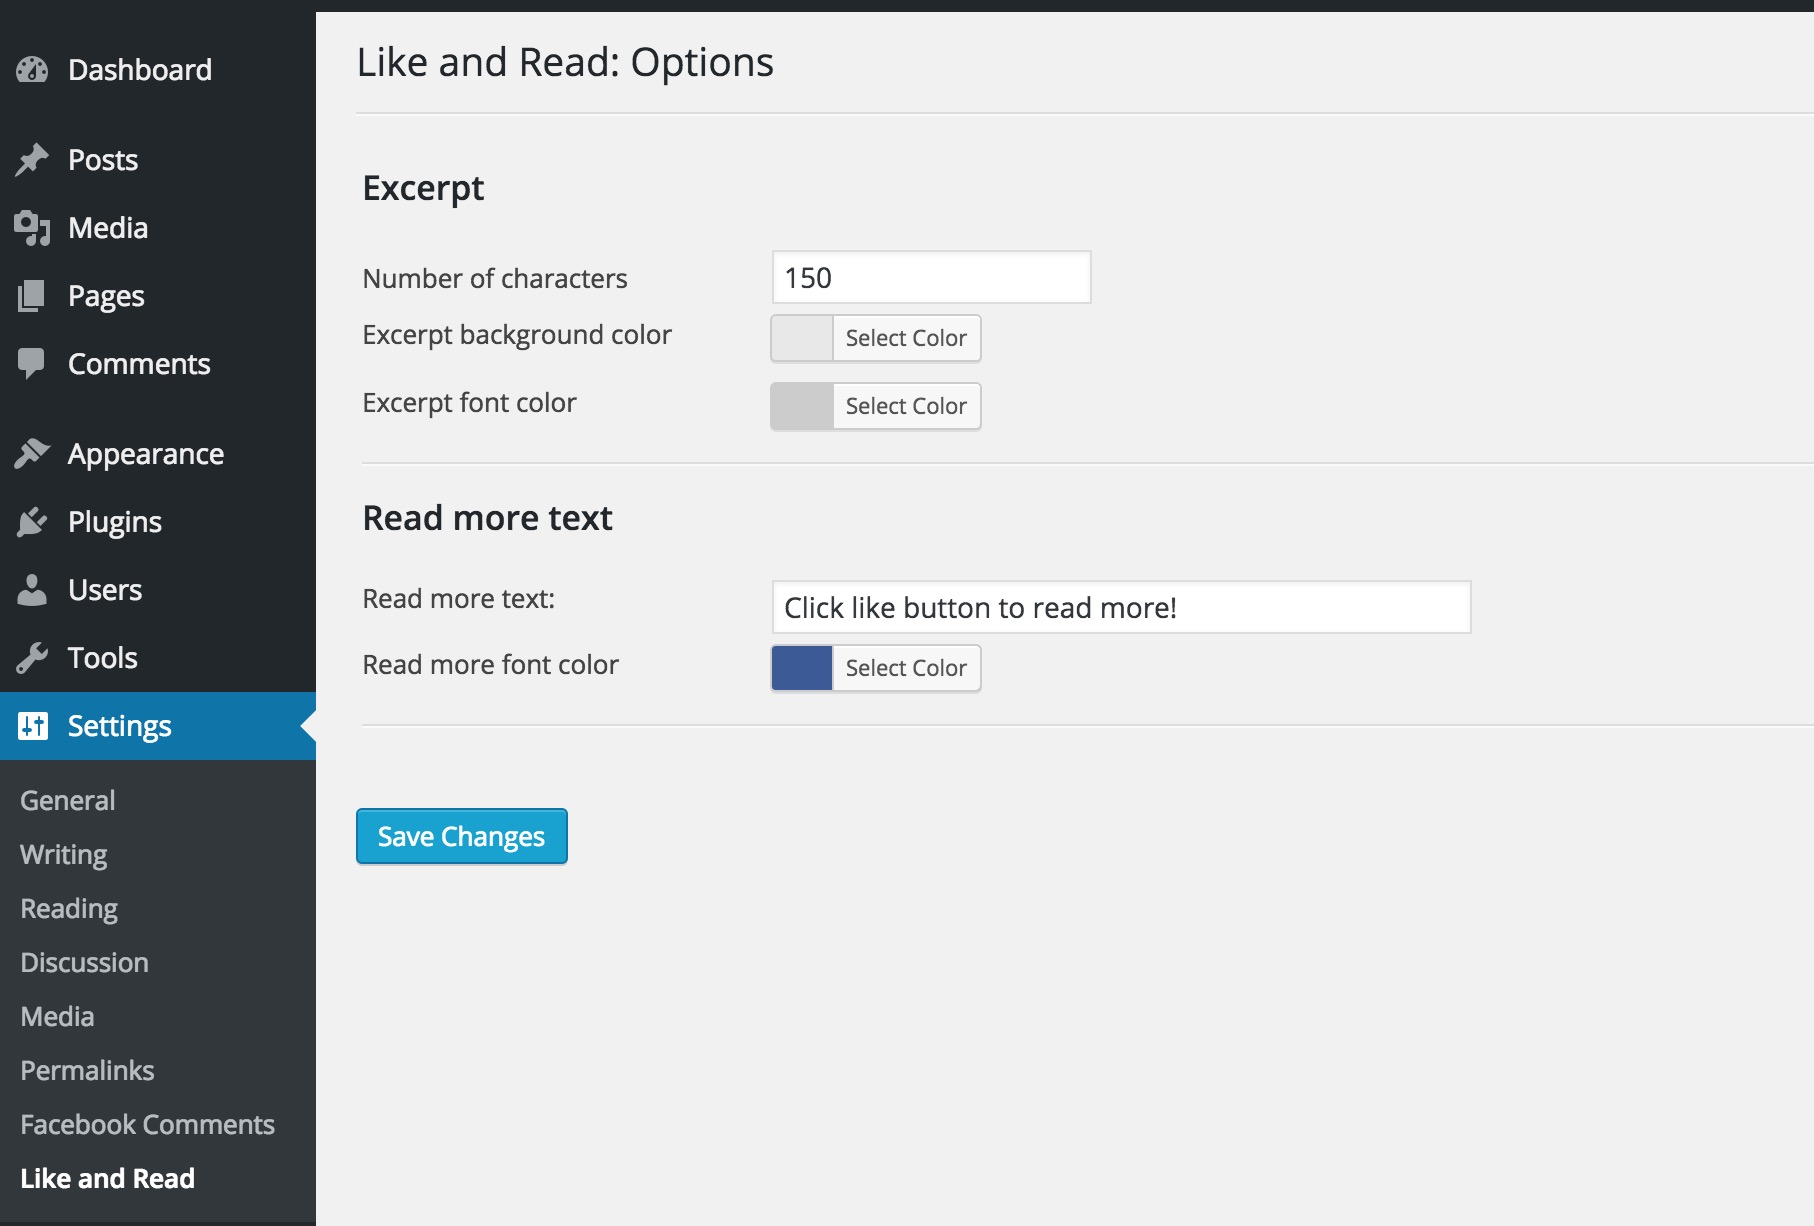This screenshot has height=1226, width=1814.
Task: Select Color for read more font
Action: coord(906,668)
